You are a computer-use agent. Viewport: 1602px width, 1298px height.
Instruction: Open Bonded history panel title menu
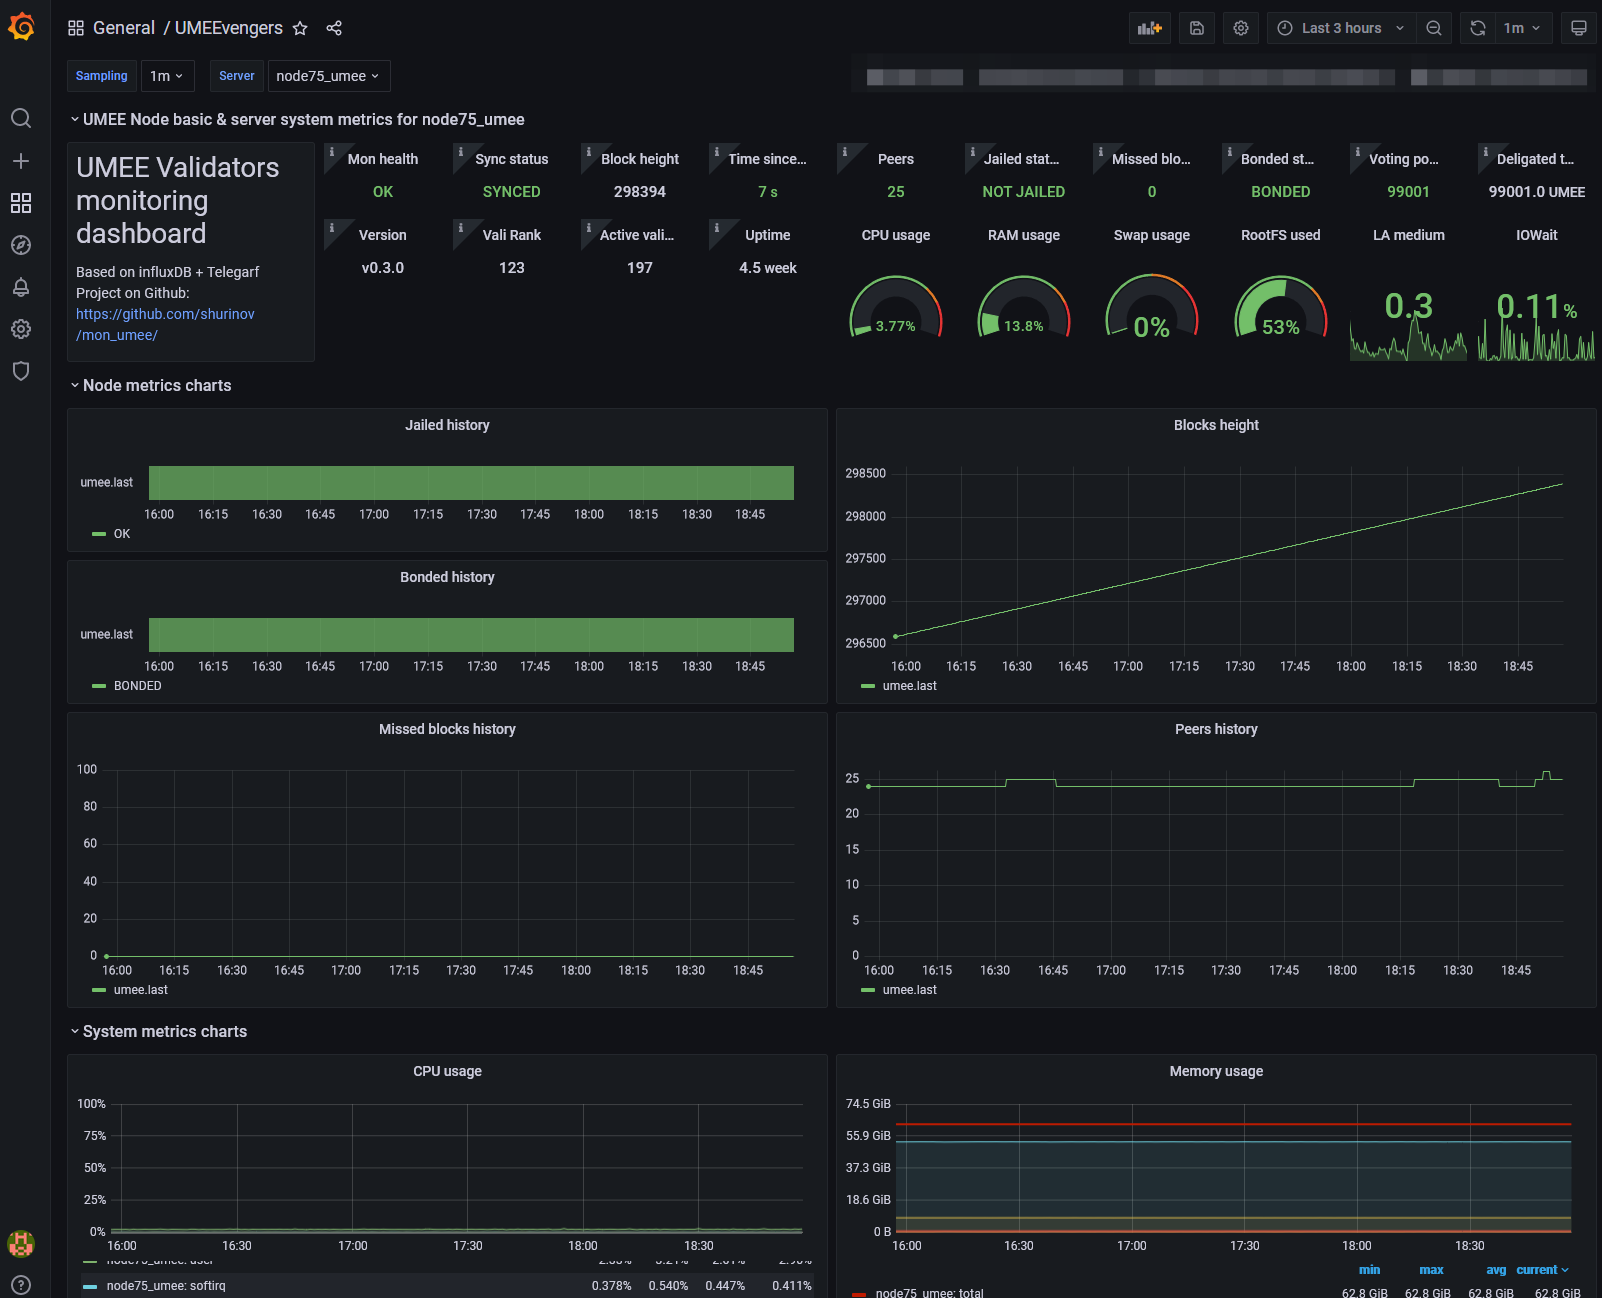(447, 577)
